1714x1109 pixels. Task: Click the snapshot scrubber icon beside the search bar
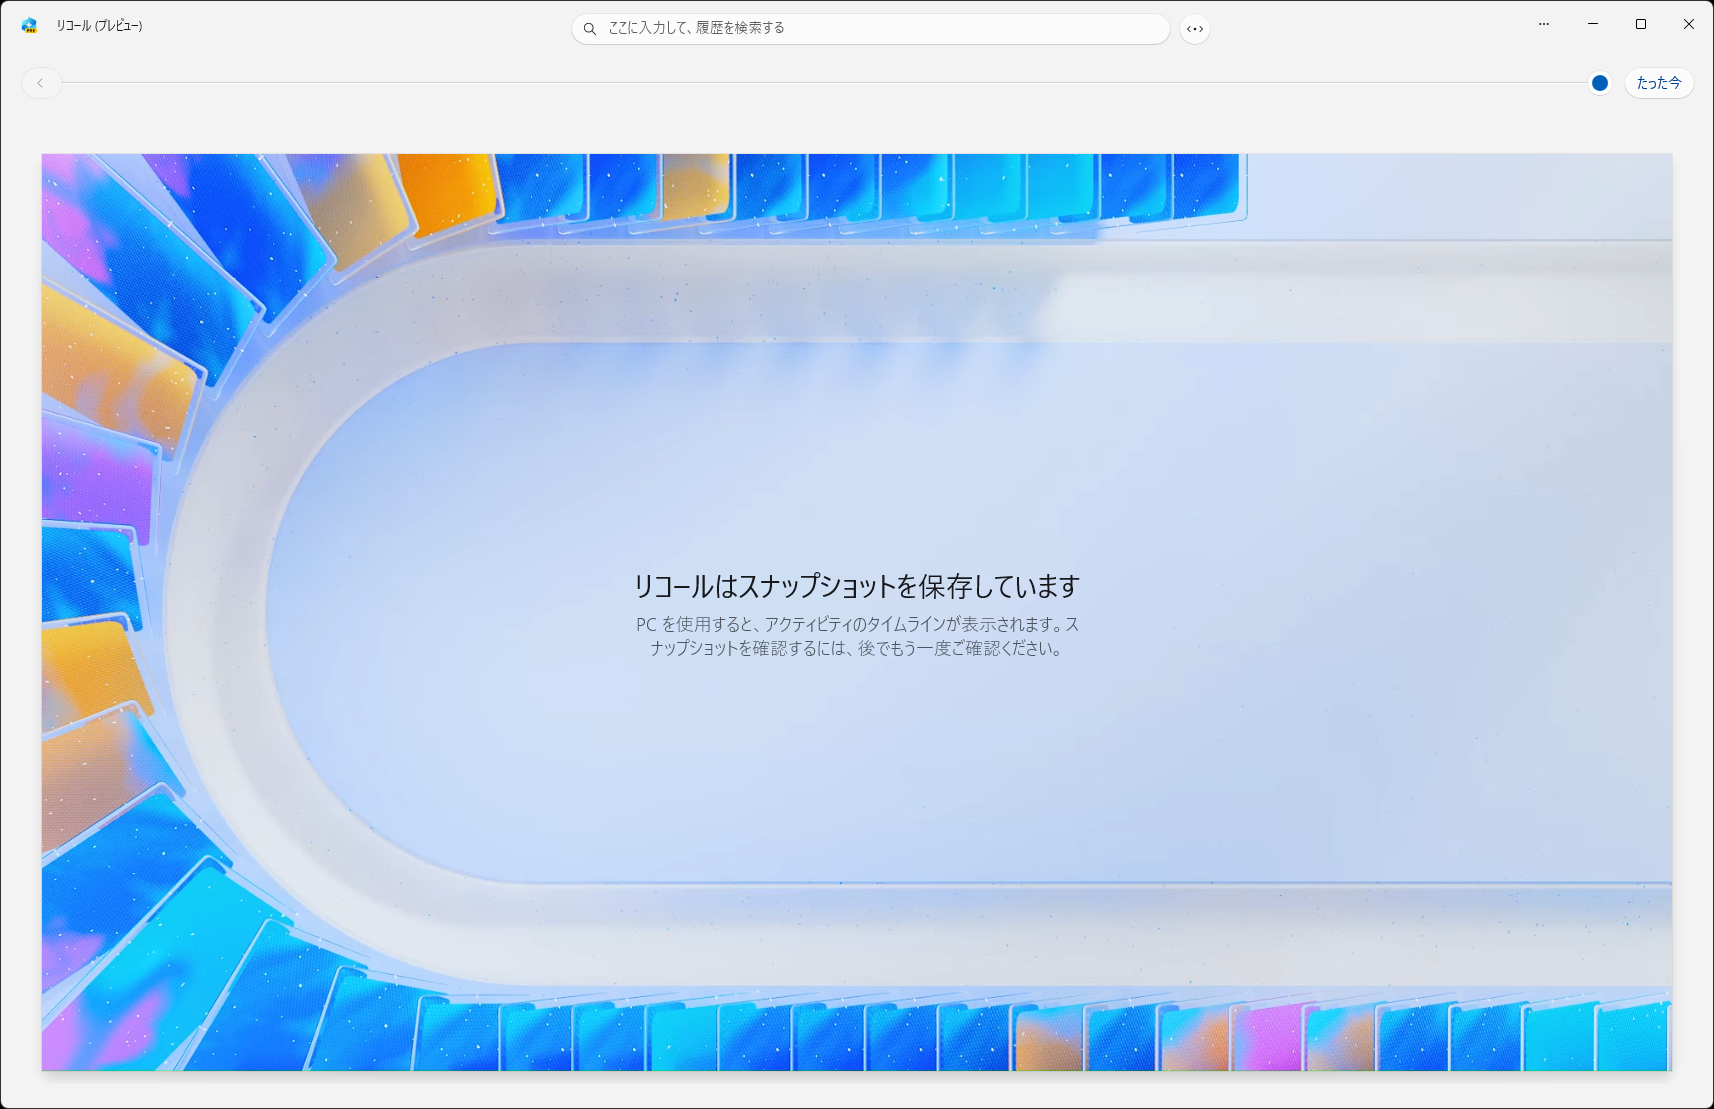[1195, 29]
